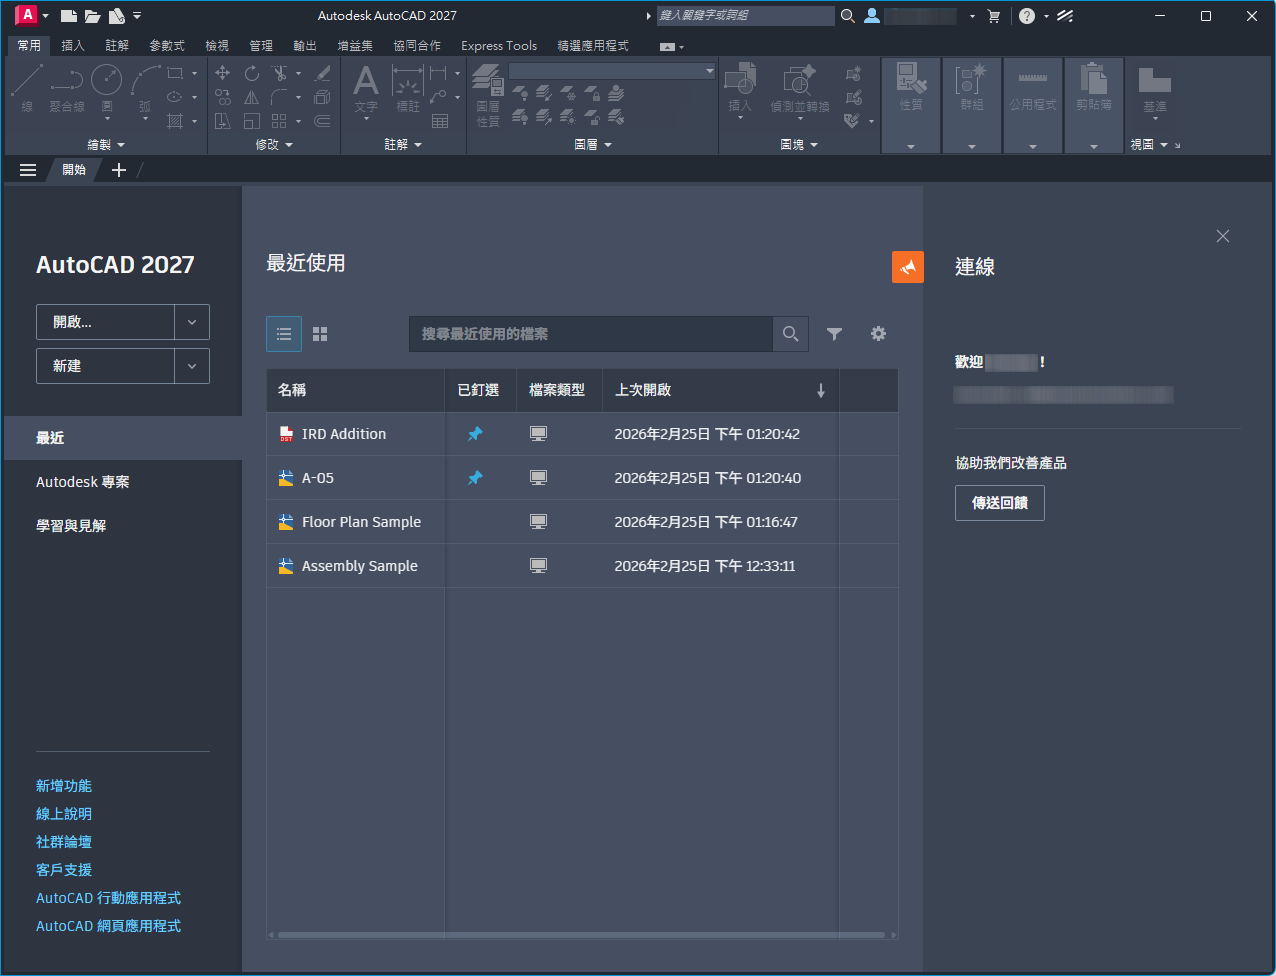Click the Table icon in the Annotation panel
Screen dimensions: 1276x976
(x=440, y=121)
